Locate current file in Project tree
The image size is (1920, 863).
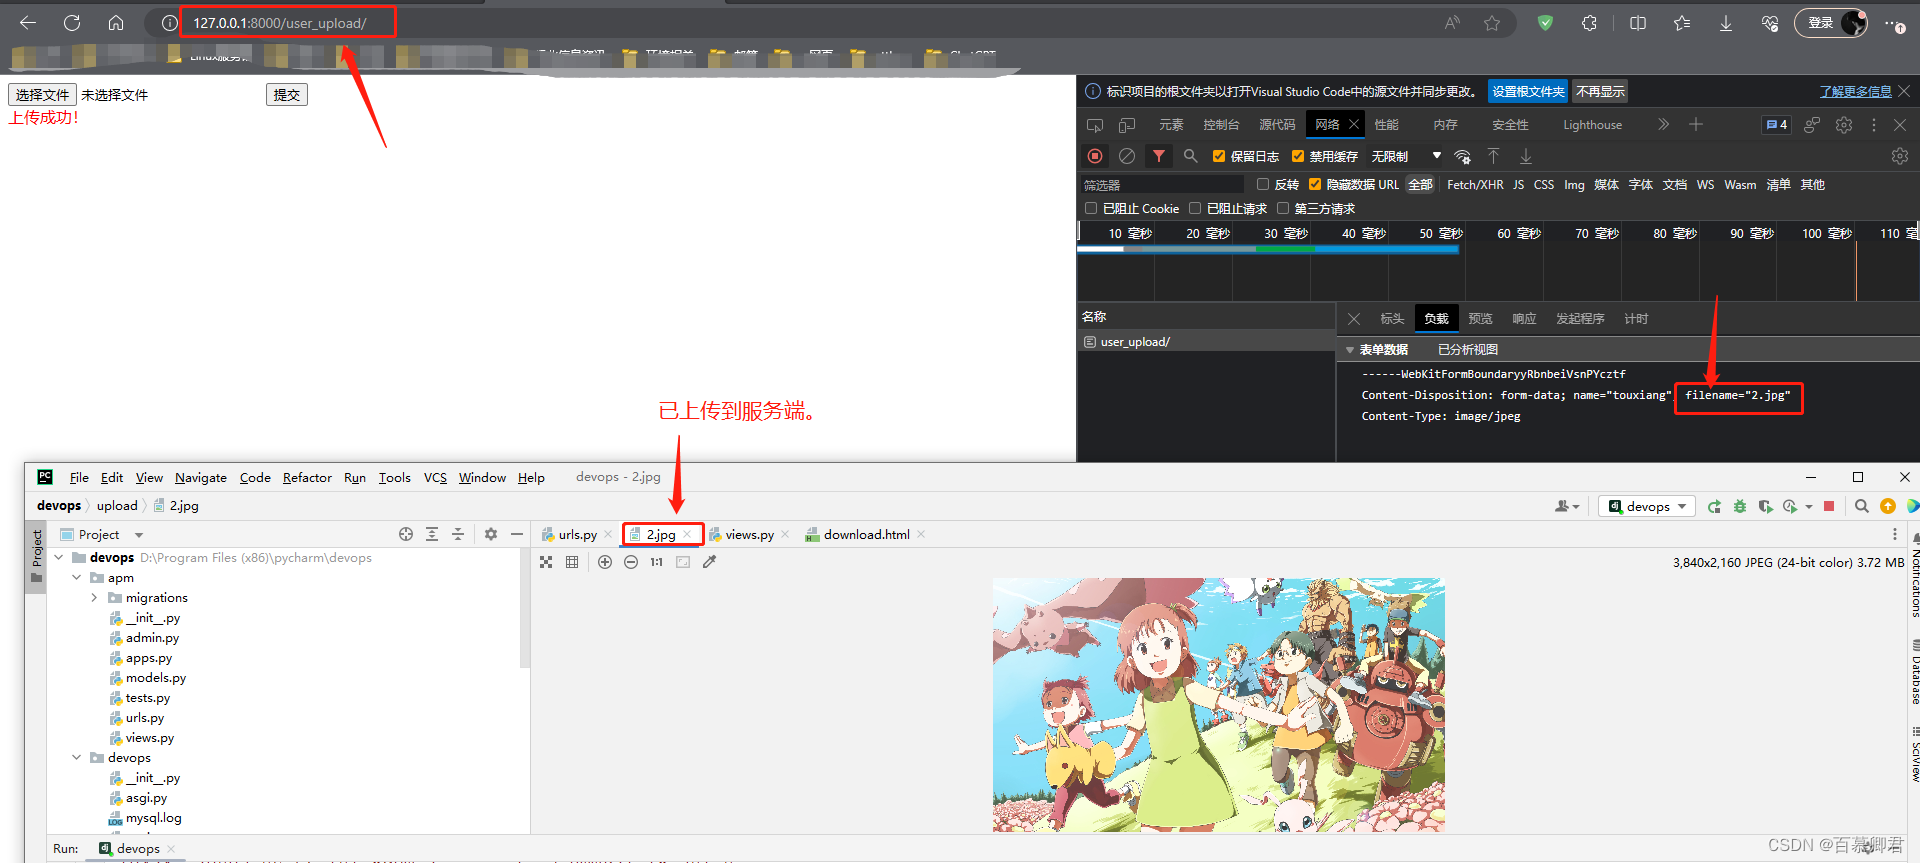pos(406,534)
